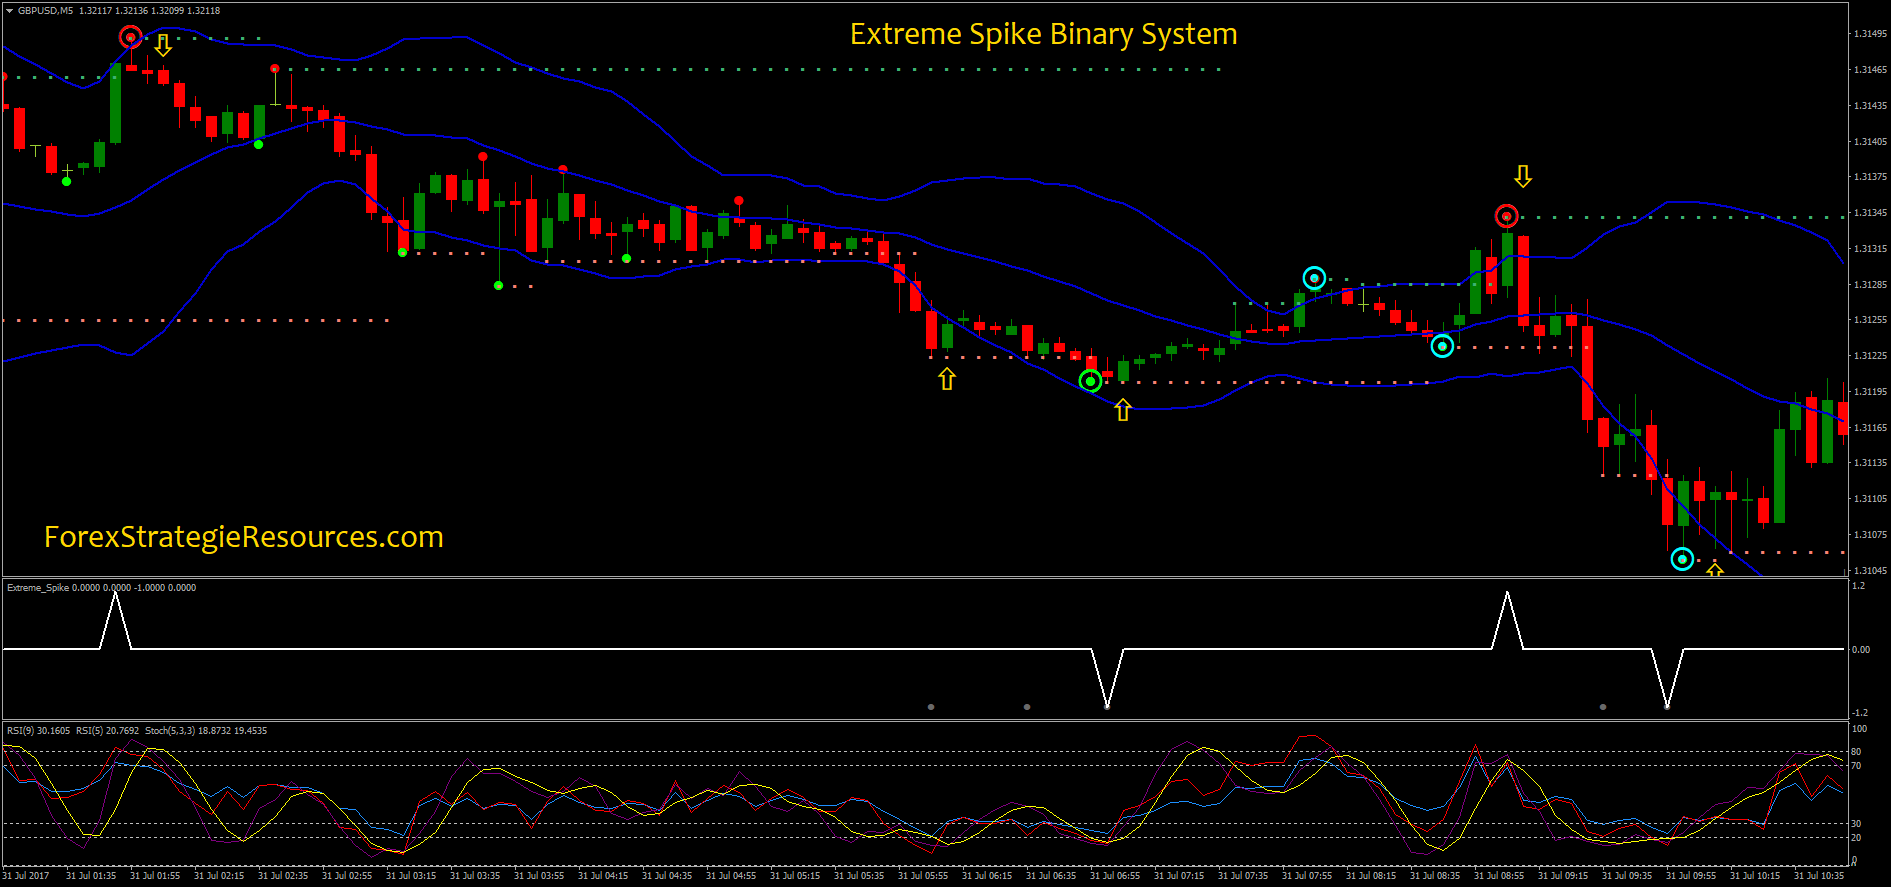Select the red target circle at 08:55 peak
Viewport: 1891px width, 887px height.
(1506, 216)
